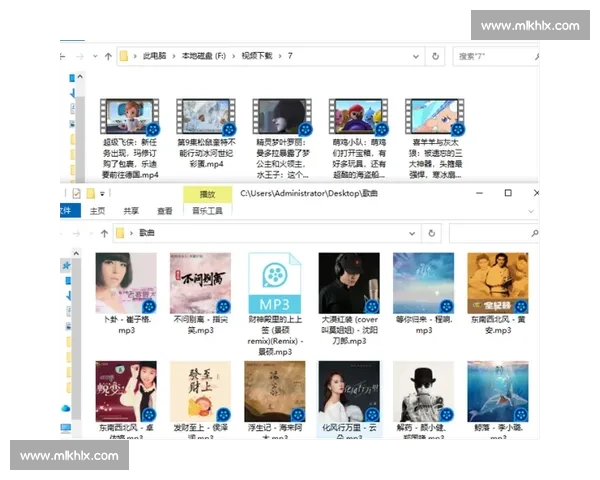Click the Properties quick access icon
The height and width of the screenshot is (480, 600).
click(x=76, y=193)
